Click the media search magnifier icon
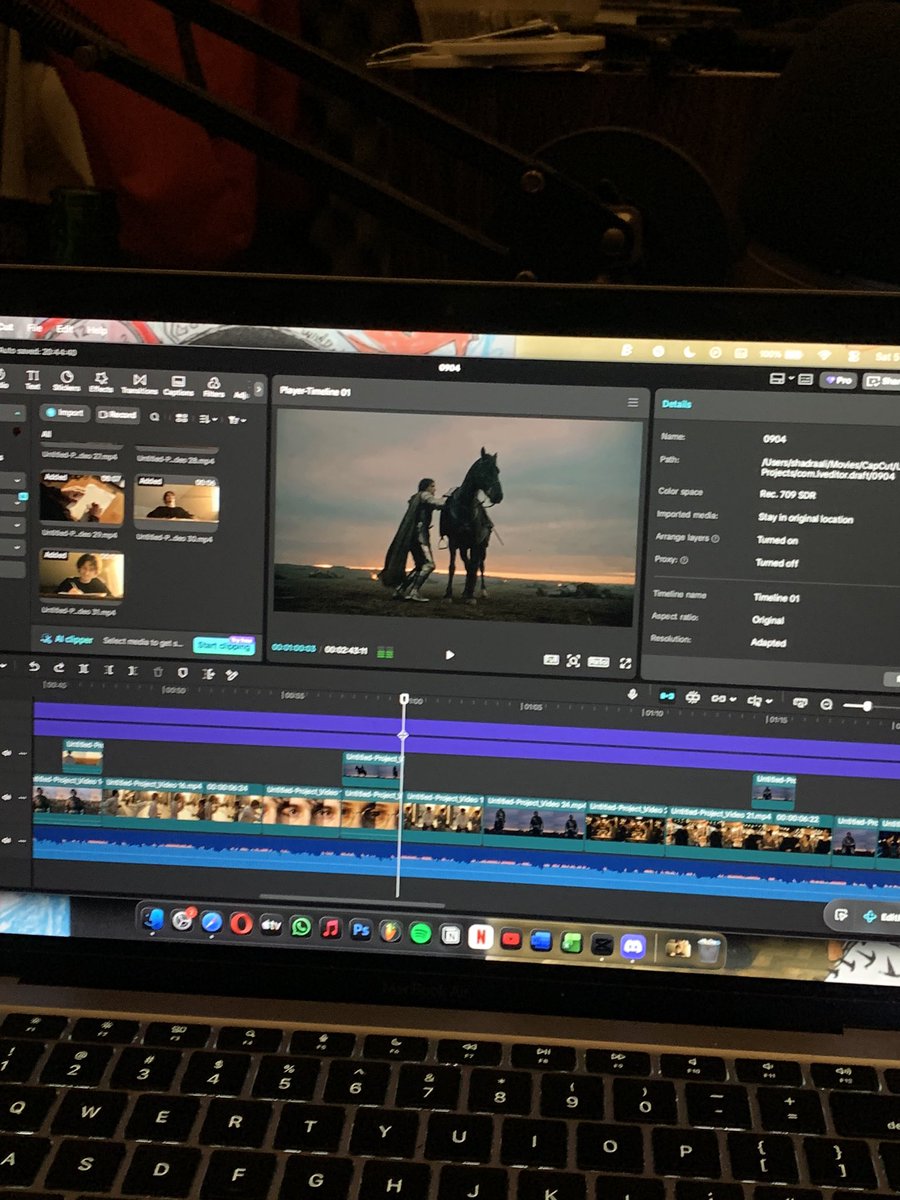 coord(156,417)
